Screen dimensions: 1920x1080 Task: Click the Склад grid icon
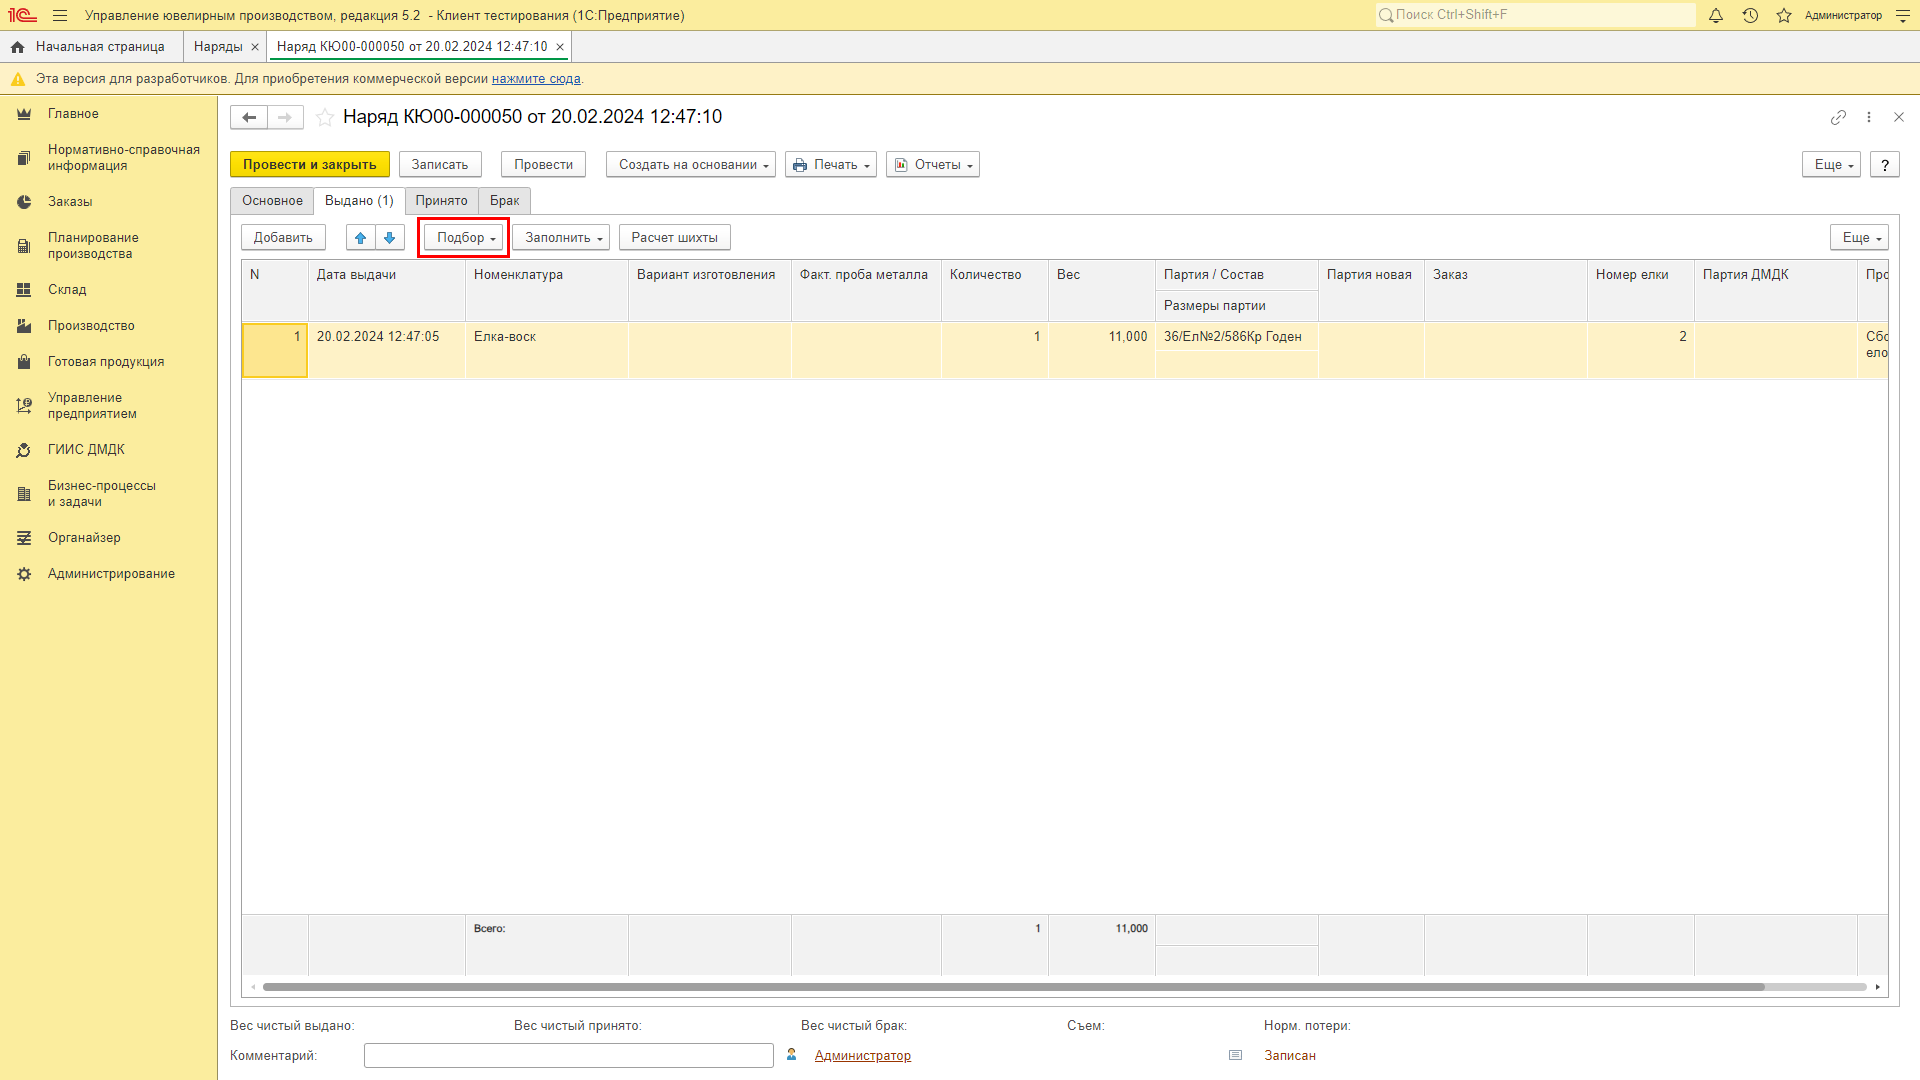24,290
